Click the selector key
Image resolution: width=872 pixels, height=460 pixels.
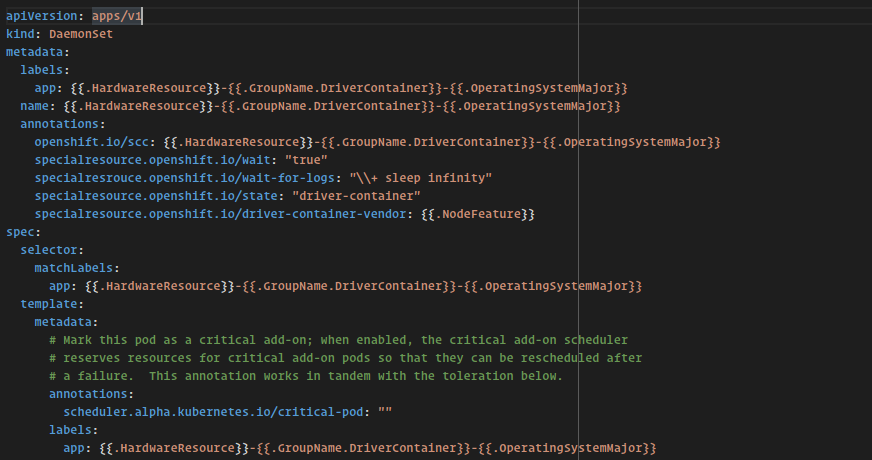pos(49,250)
